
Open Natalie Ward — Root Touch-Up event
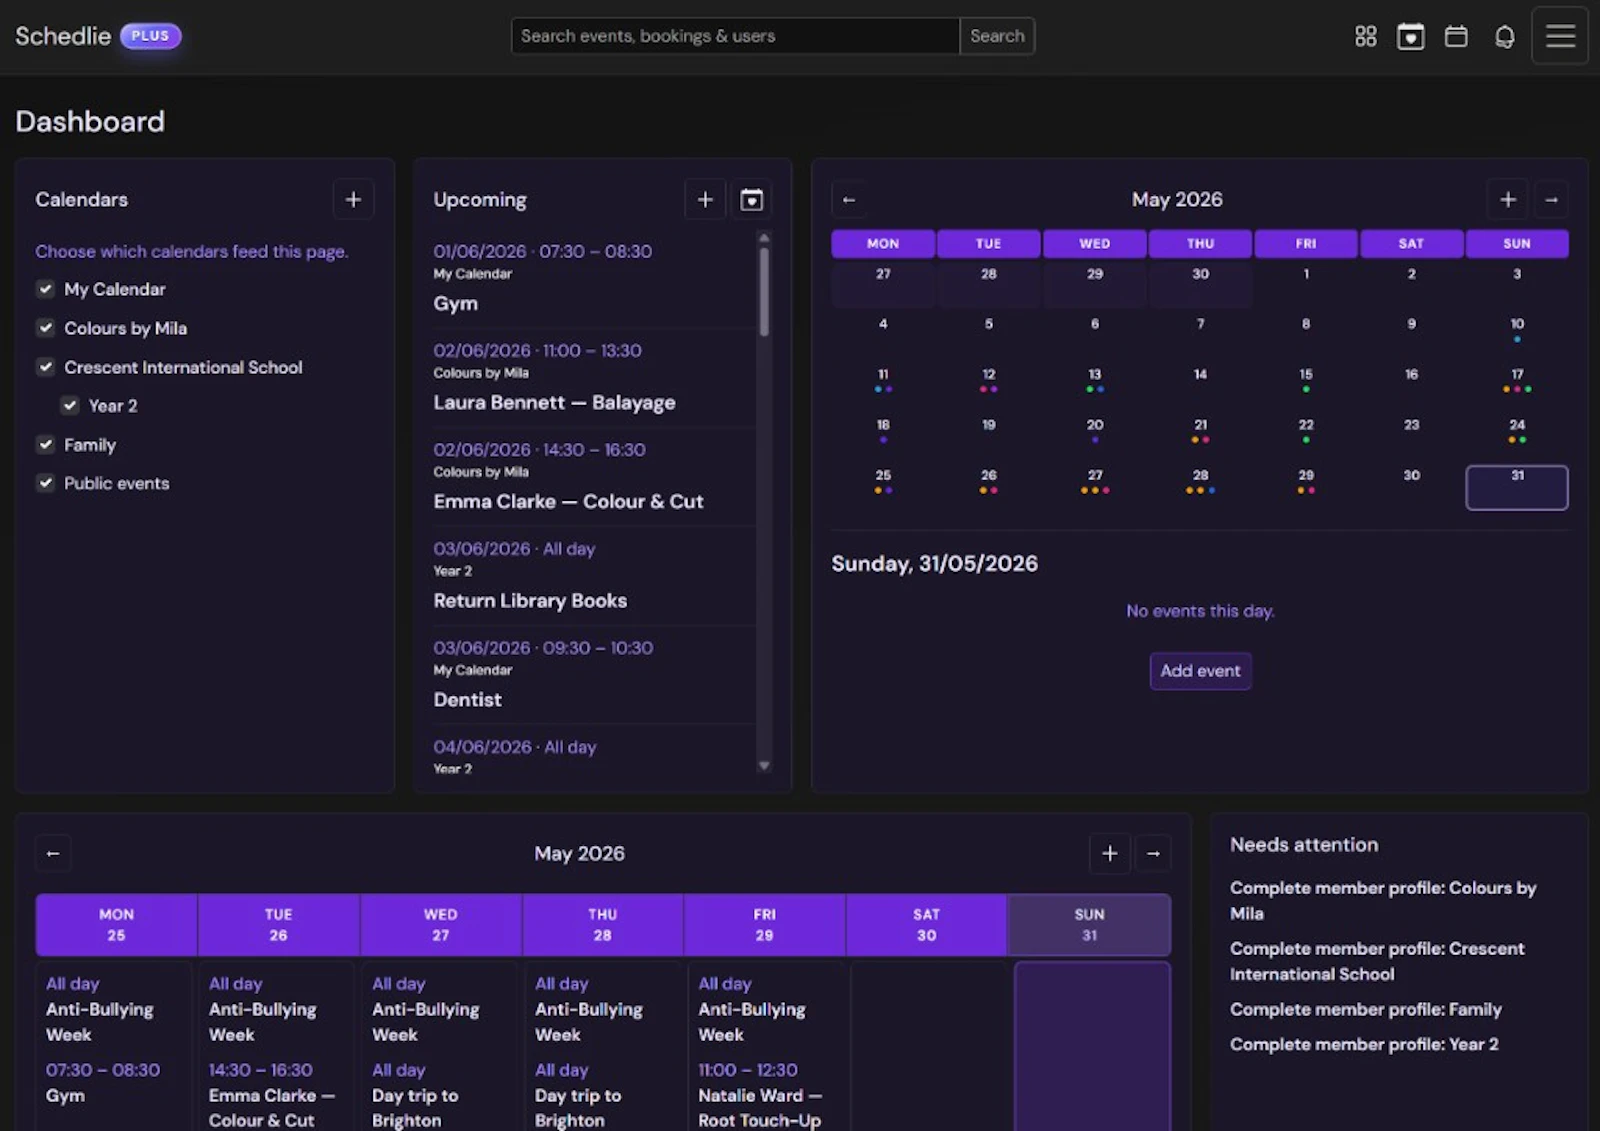(760, 1096)
